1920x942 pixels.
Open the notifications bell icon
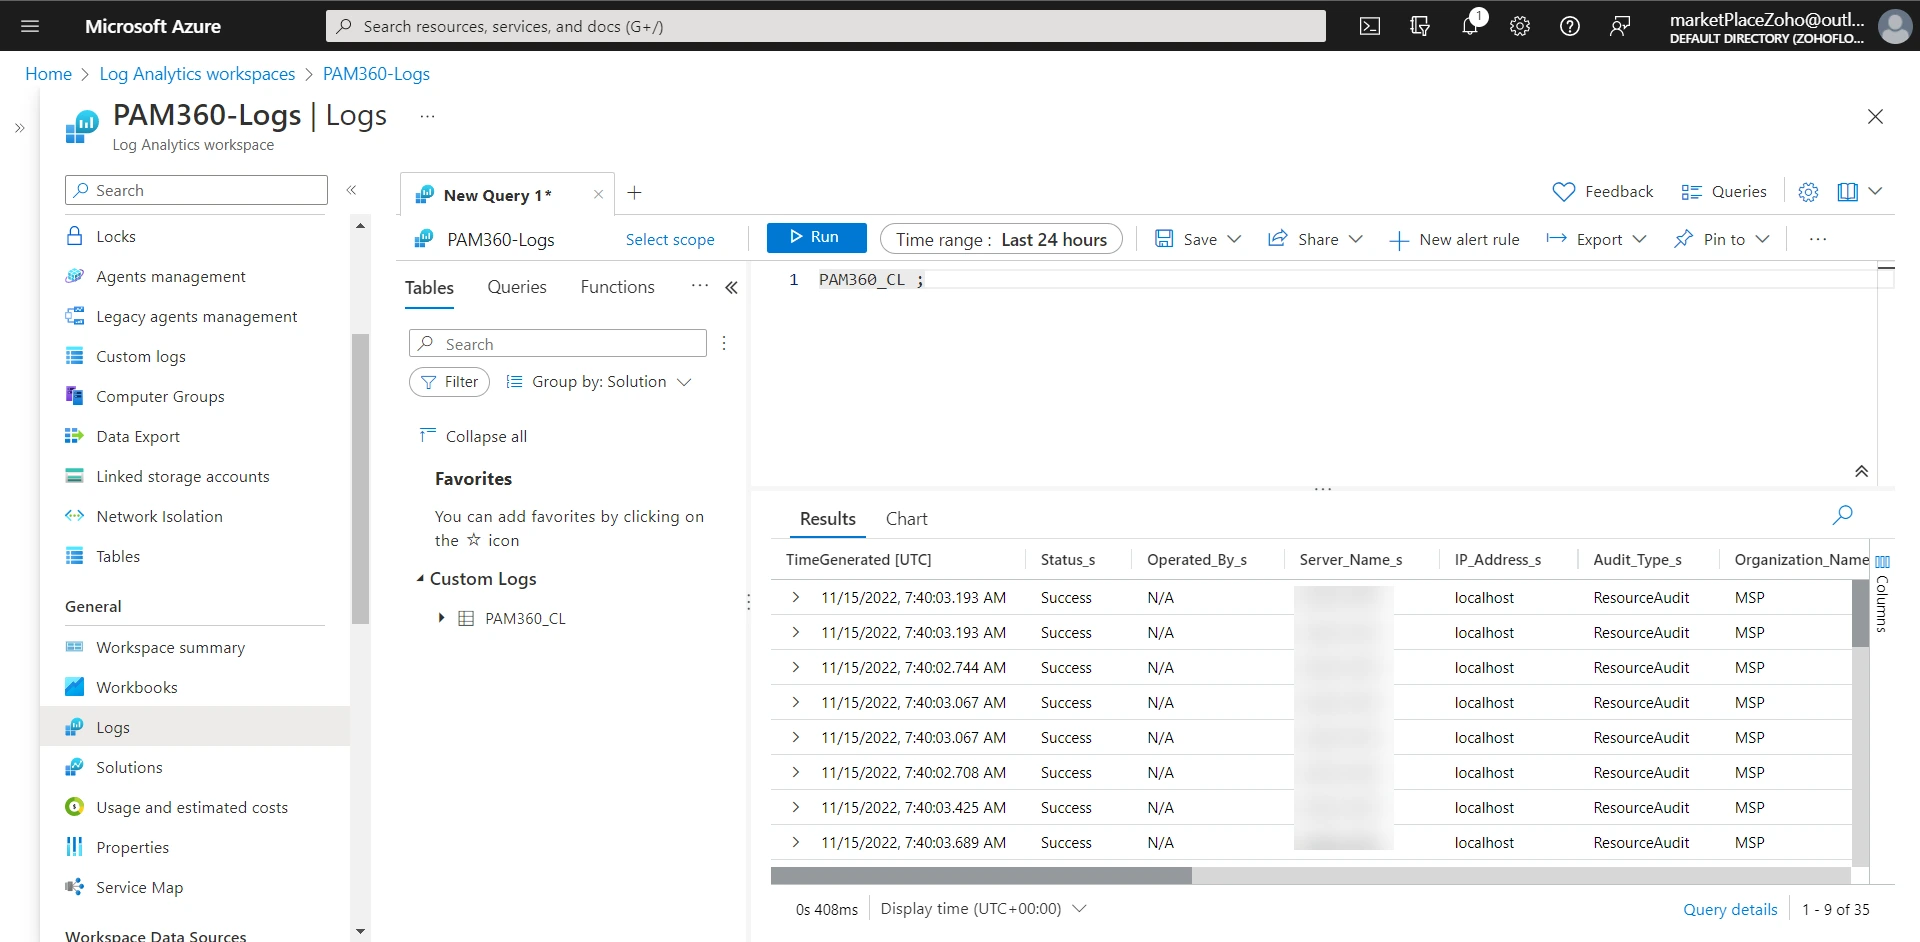pyautogui.click(x=1469, y=26)
